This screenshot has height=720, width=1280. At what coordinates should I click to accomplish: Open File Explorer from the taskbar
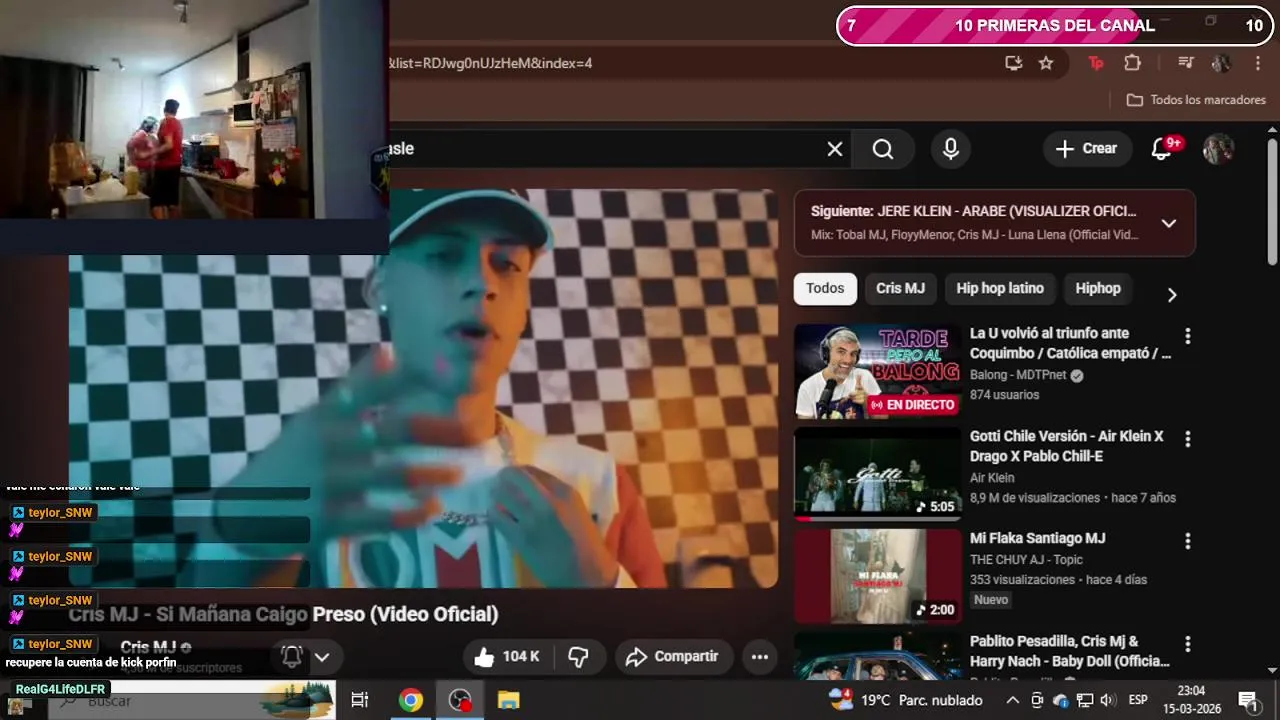509,700
